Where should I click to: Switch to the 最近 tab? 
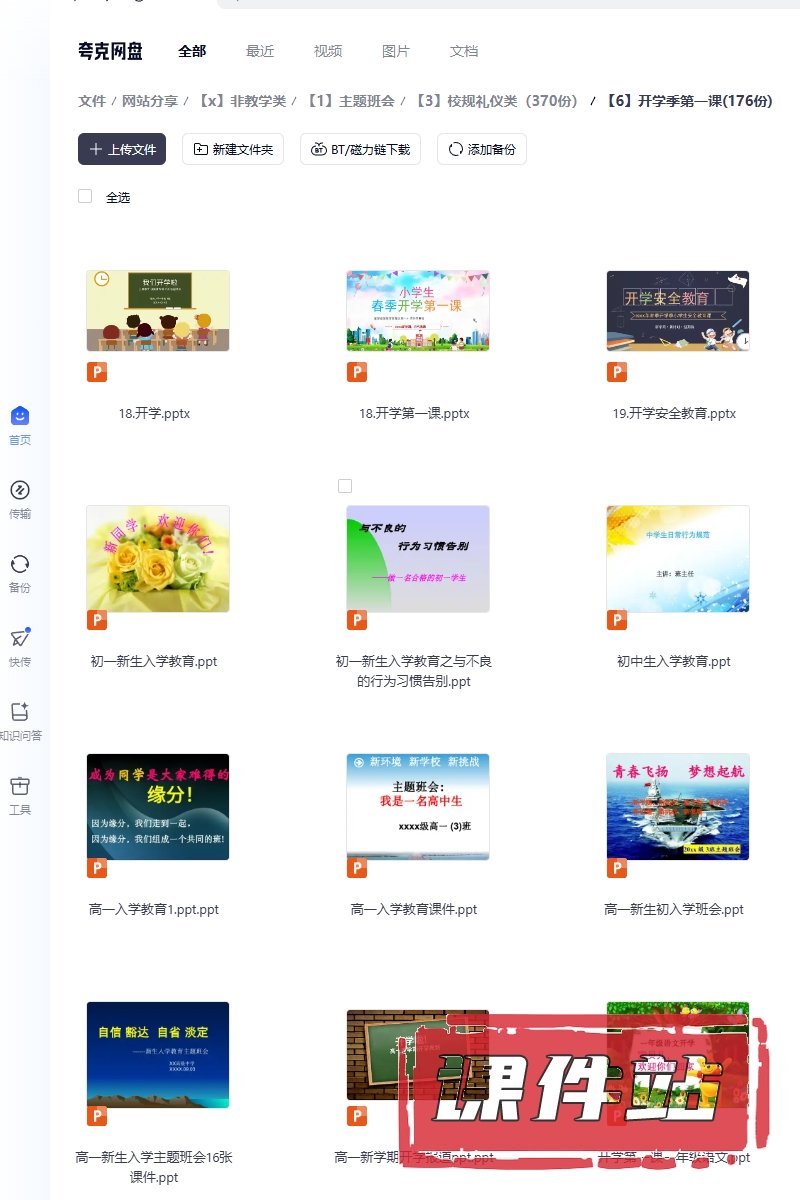[260, 51]
